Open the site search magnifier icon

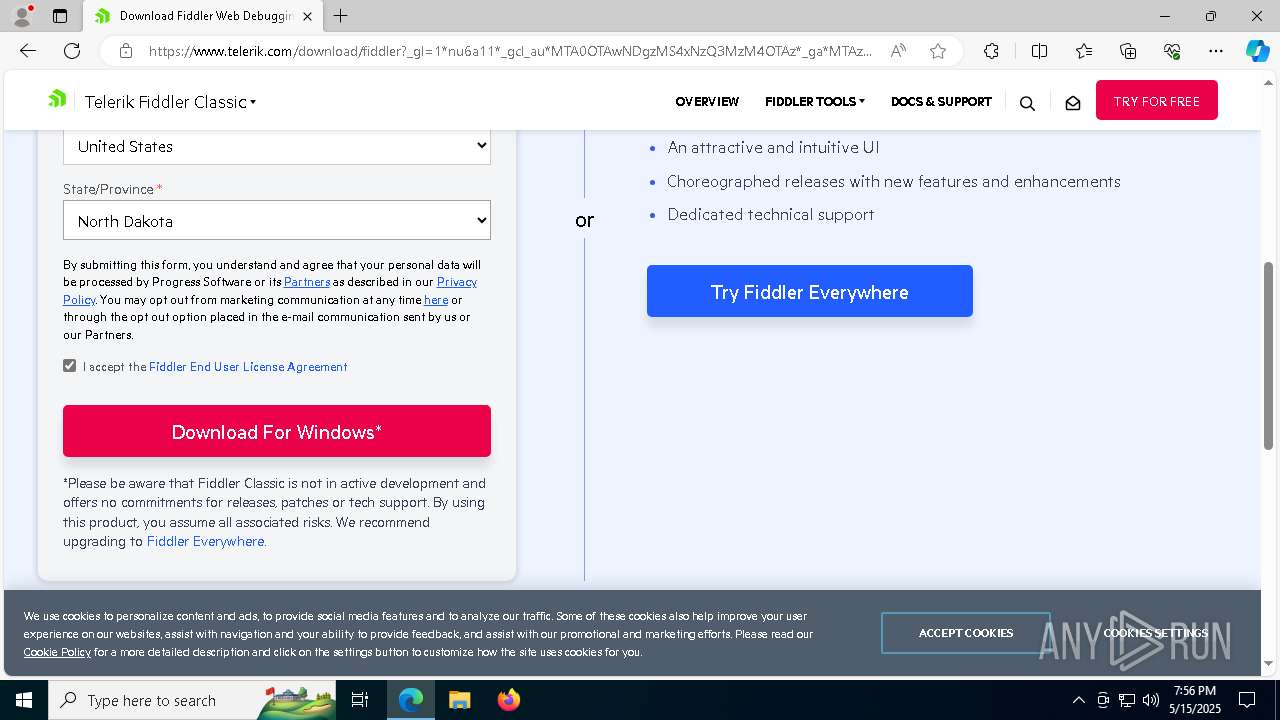(1027, 103)
